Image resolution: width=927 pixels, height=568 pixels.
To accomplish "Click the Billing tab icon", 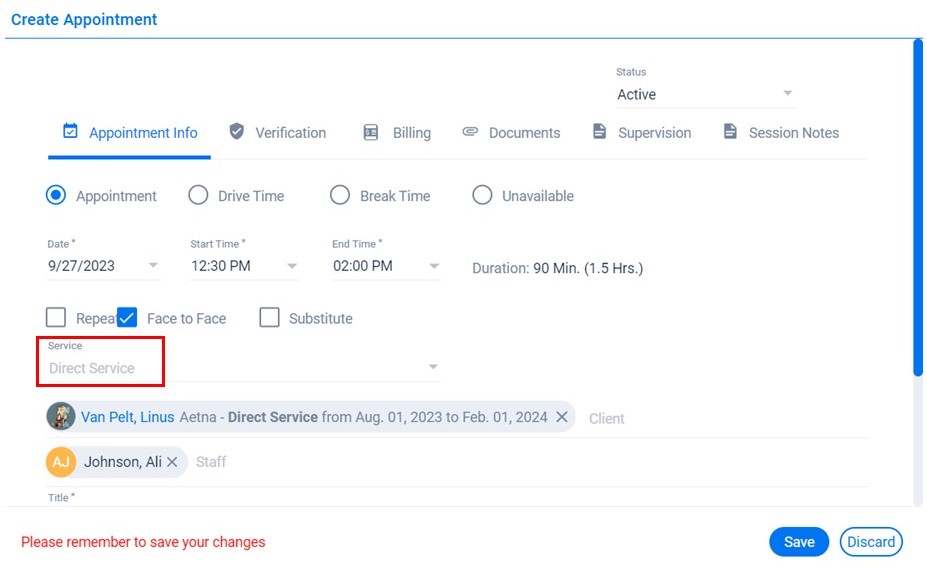I will pyautogui.click(x=371, y=132).
